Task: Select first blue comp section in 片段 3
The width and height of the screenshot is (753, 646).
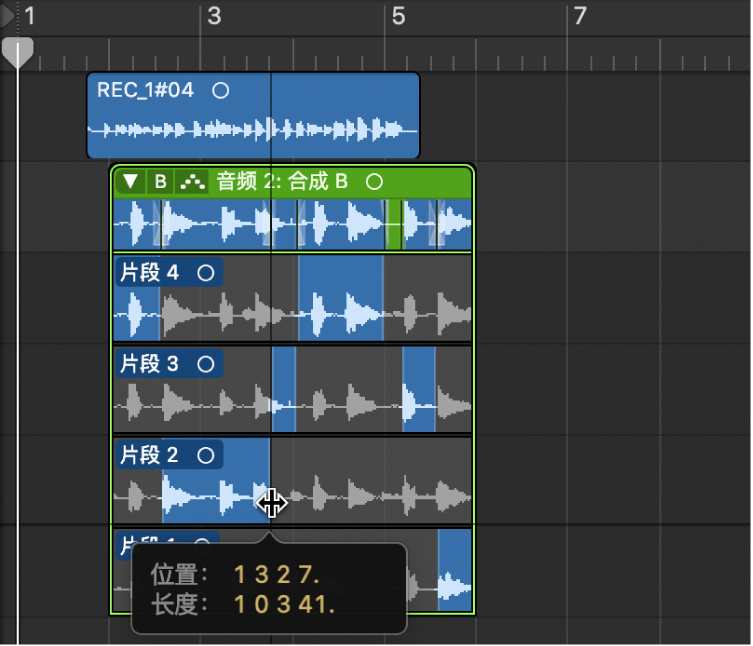Action: tap(284, 389)
